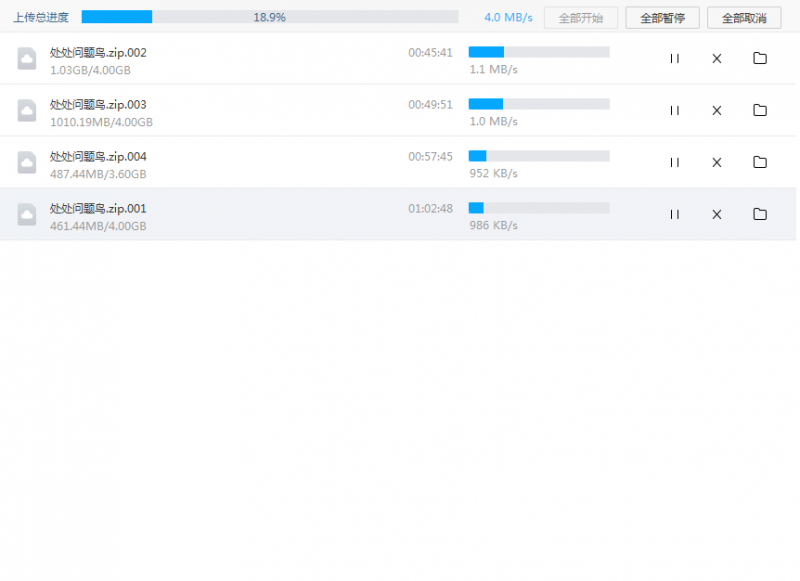This screenshot has width=800, height=581.
Task: Click the 全部取消 button
Action: 743,18
